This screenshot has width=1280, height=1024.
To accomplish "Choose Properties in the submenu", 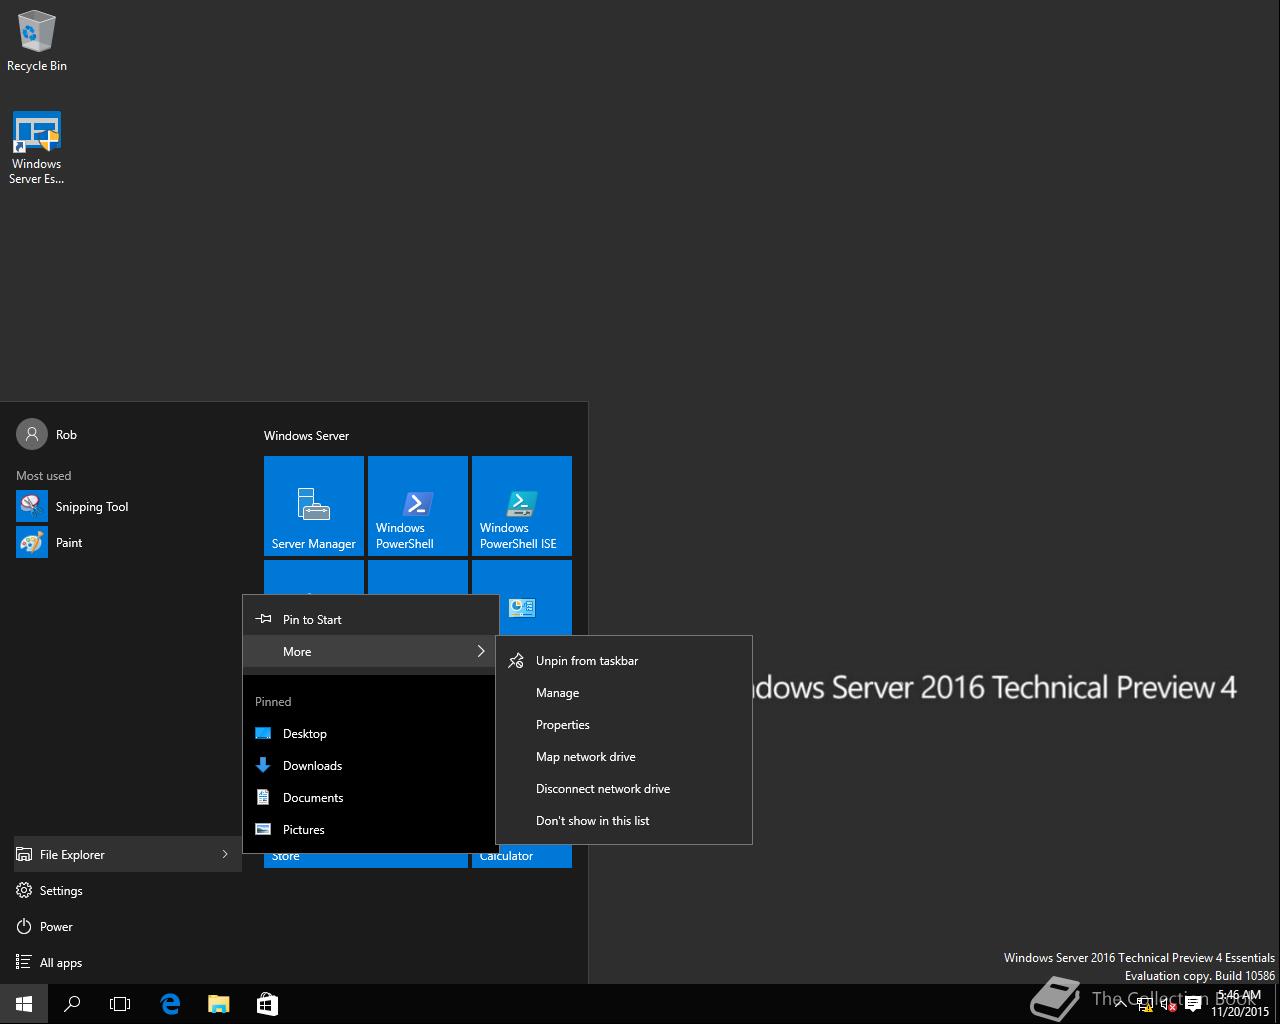I will tap(624, 725).
